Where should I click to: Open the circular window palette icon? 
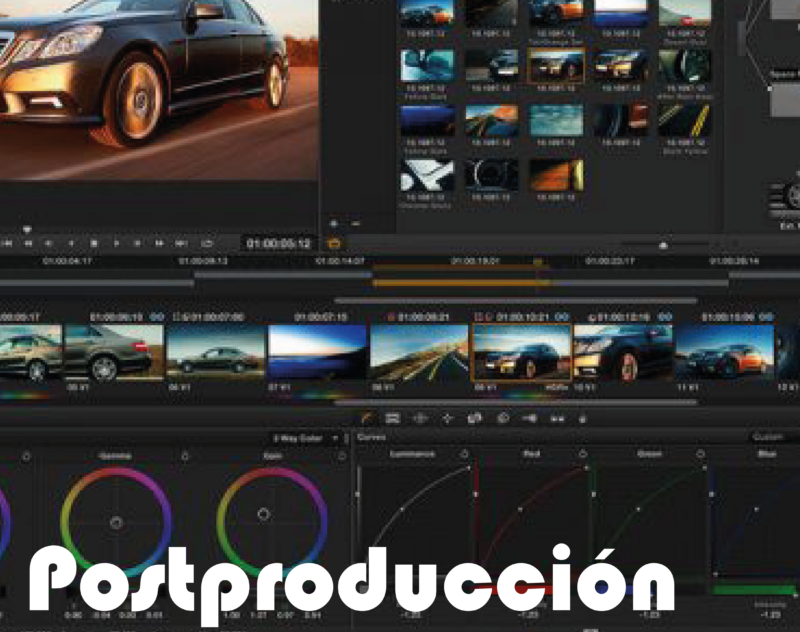point(420,419)
